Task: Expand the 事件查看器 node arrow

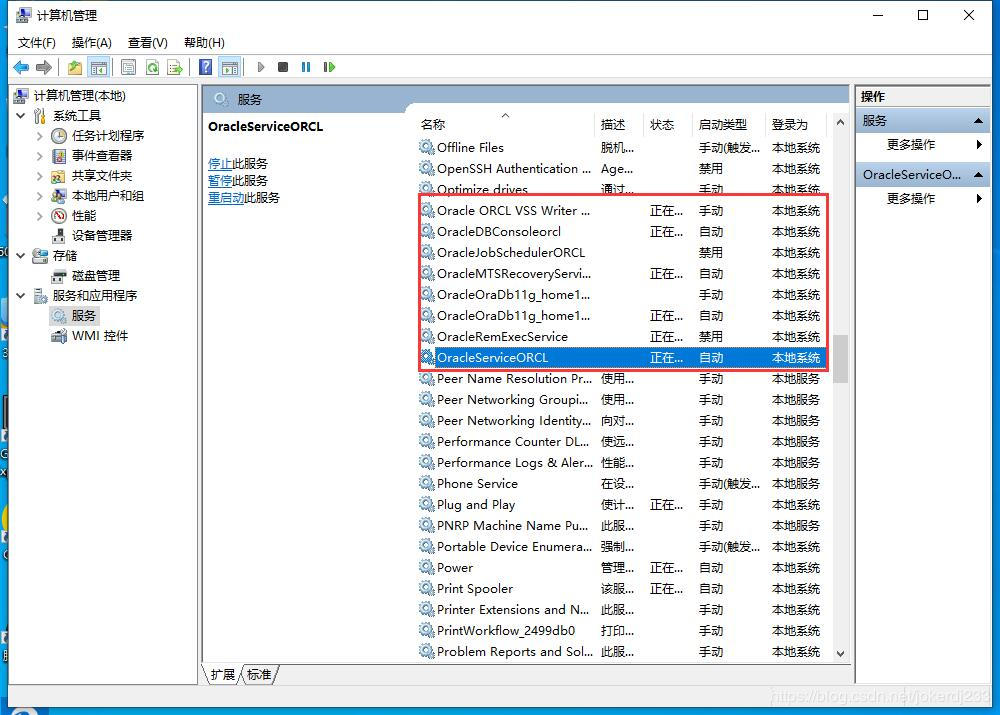Action: coord(40,156)
